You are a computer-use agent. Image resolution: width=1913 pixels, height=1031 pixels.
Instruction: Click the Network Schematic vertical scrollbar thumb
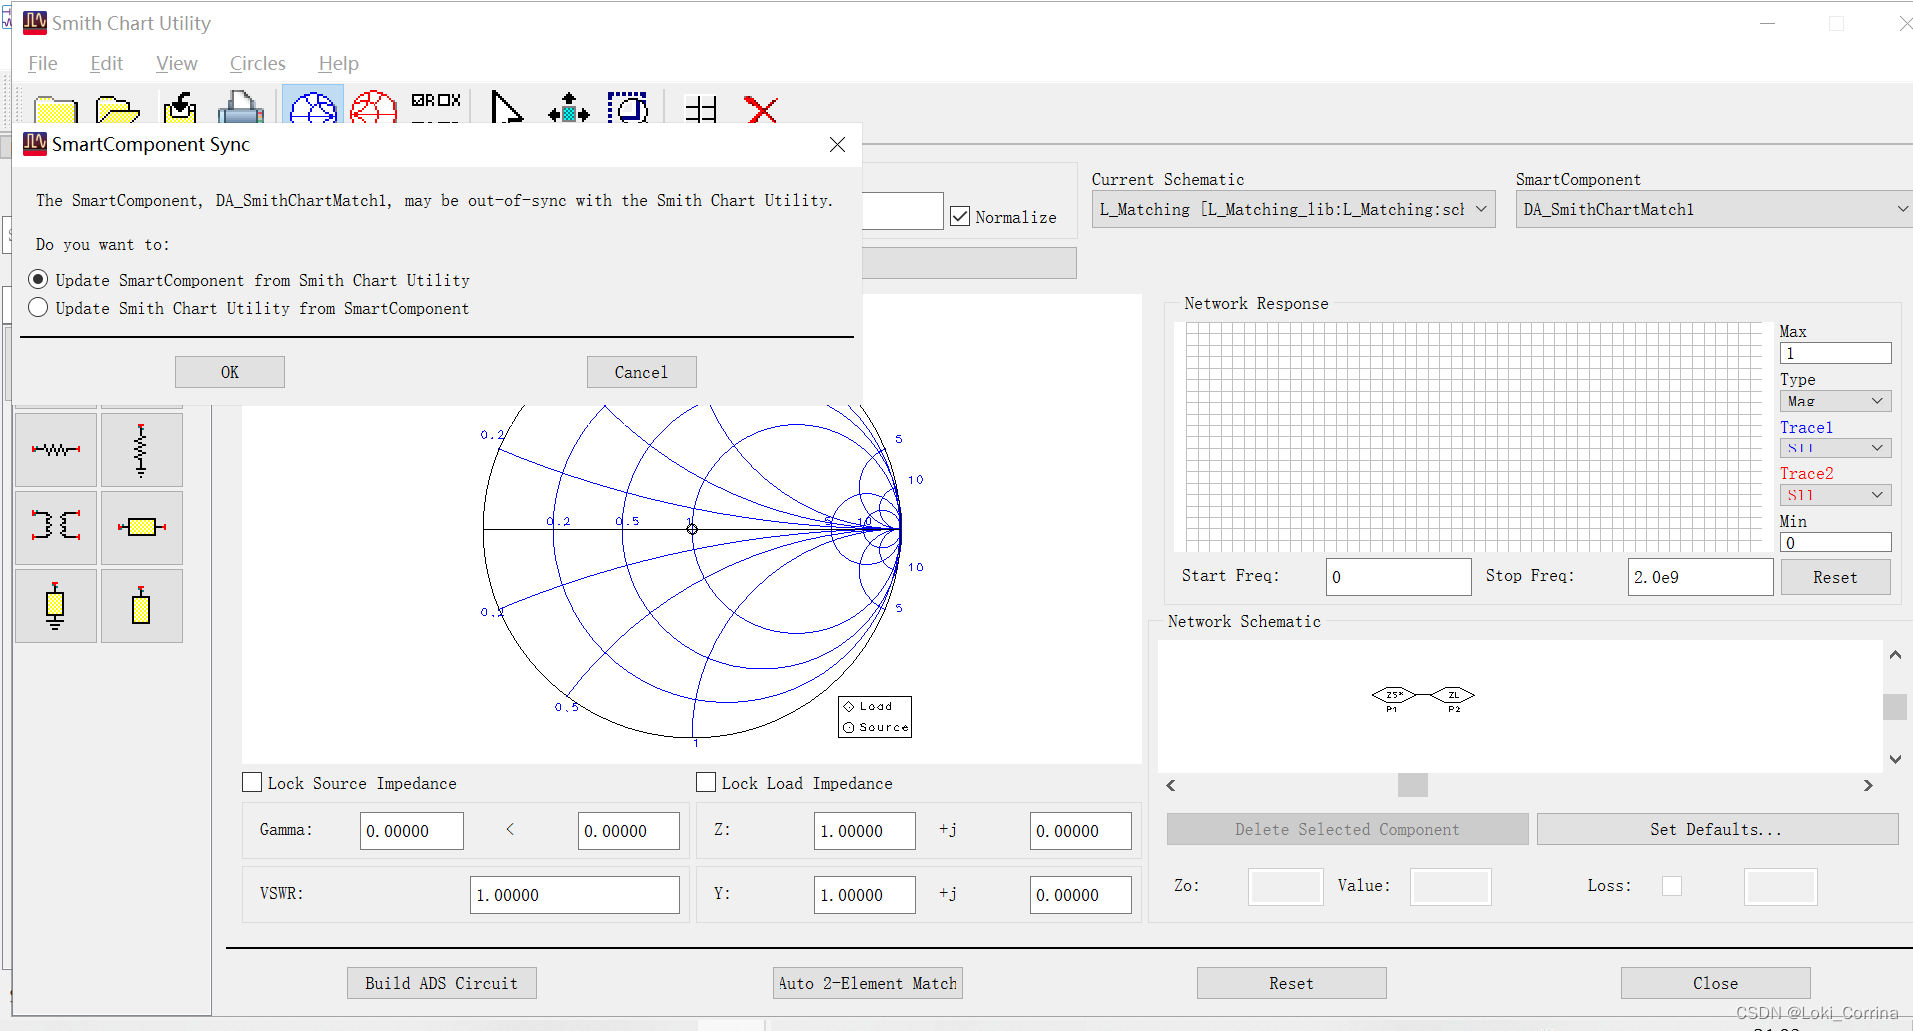coord(1895,707)
